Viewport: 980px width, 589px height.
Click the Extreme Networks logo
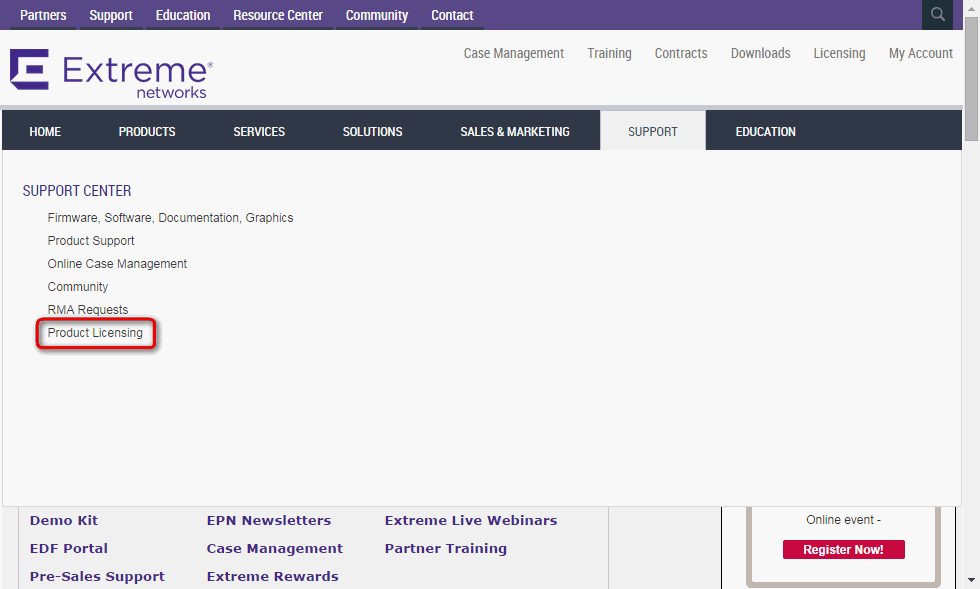(111, 74)
